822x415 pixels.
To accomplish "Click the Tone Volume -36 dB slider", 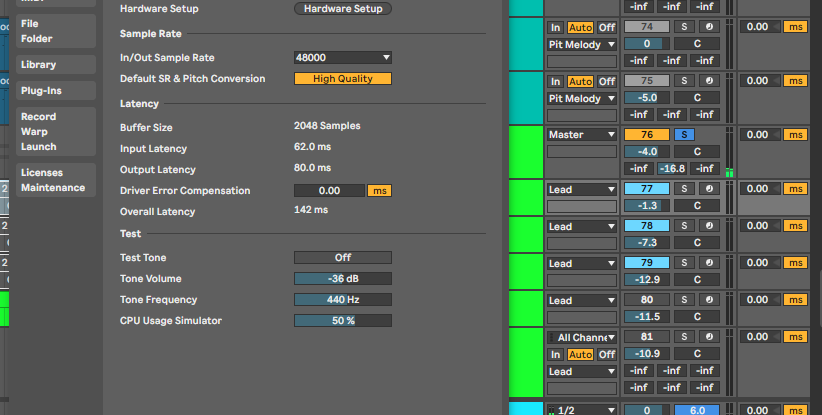I will coord(342,279).
